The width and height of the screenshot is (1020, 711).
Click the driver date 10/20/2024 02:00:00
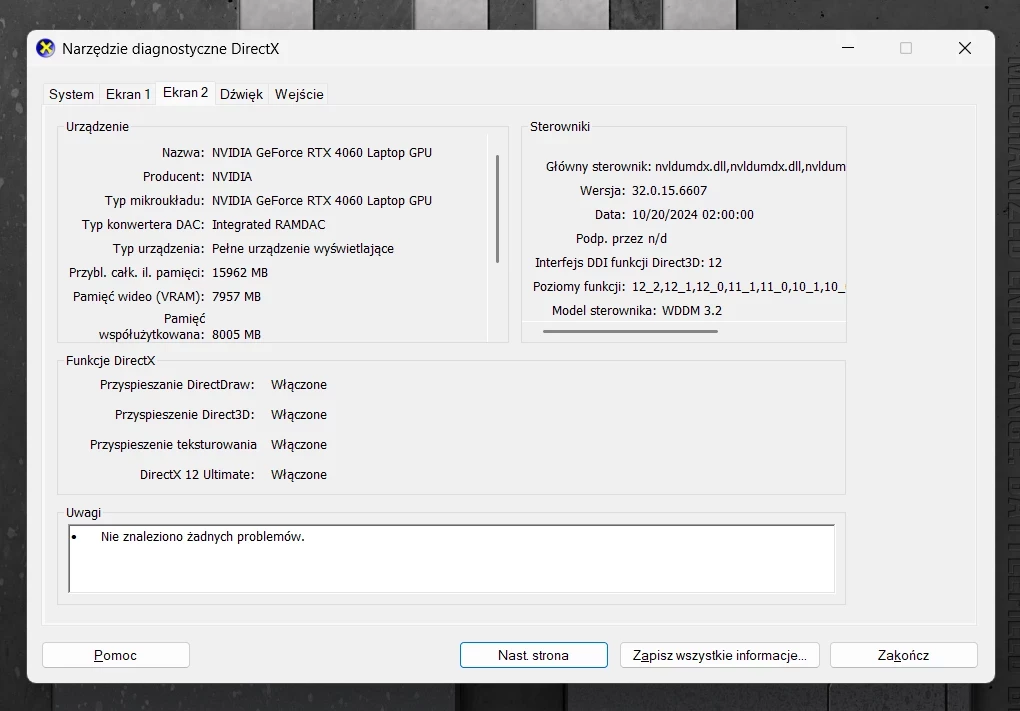pos(693,215)
